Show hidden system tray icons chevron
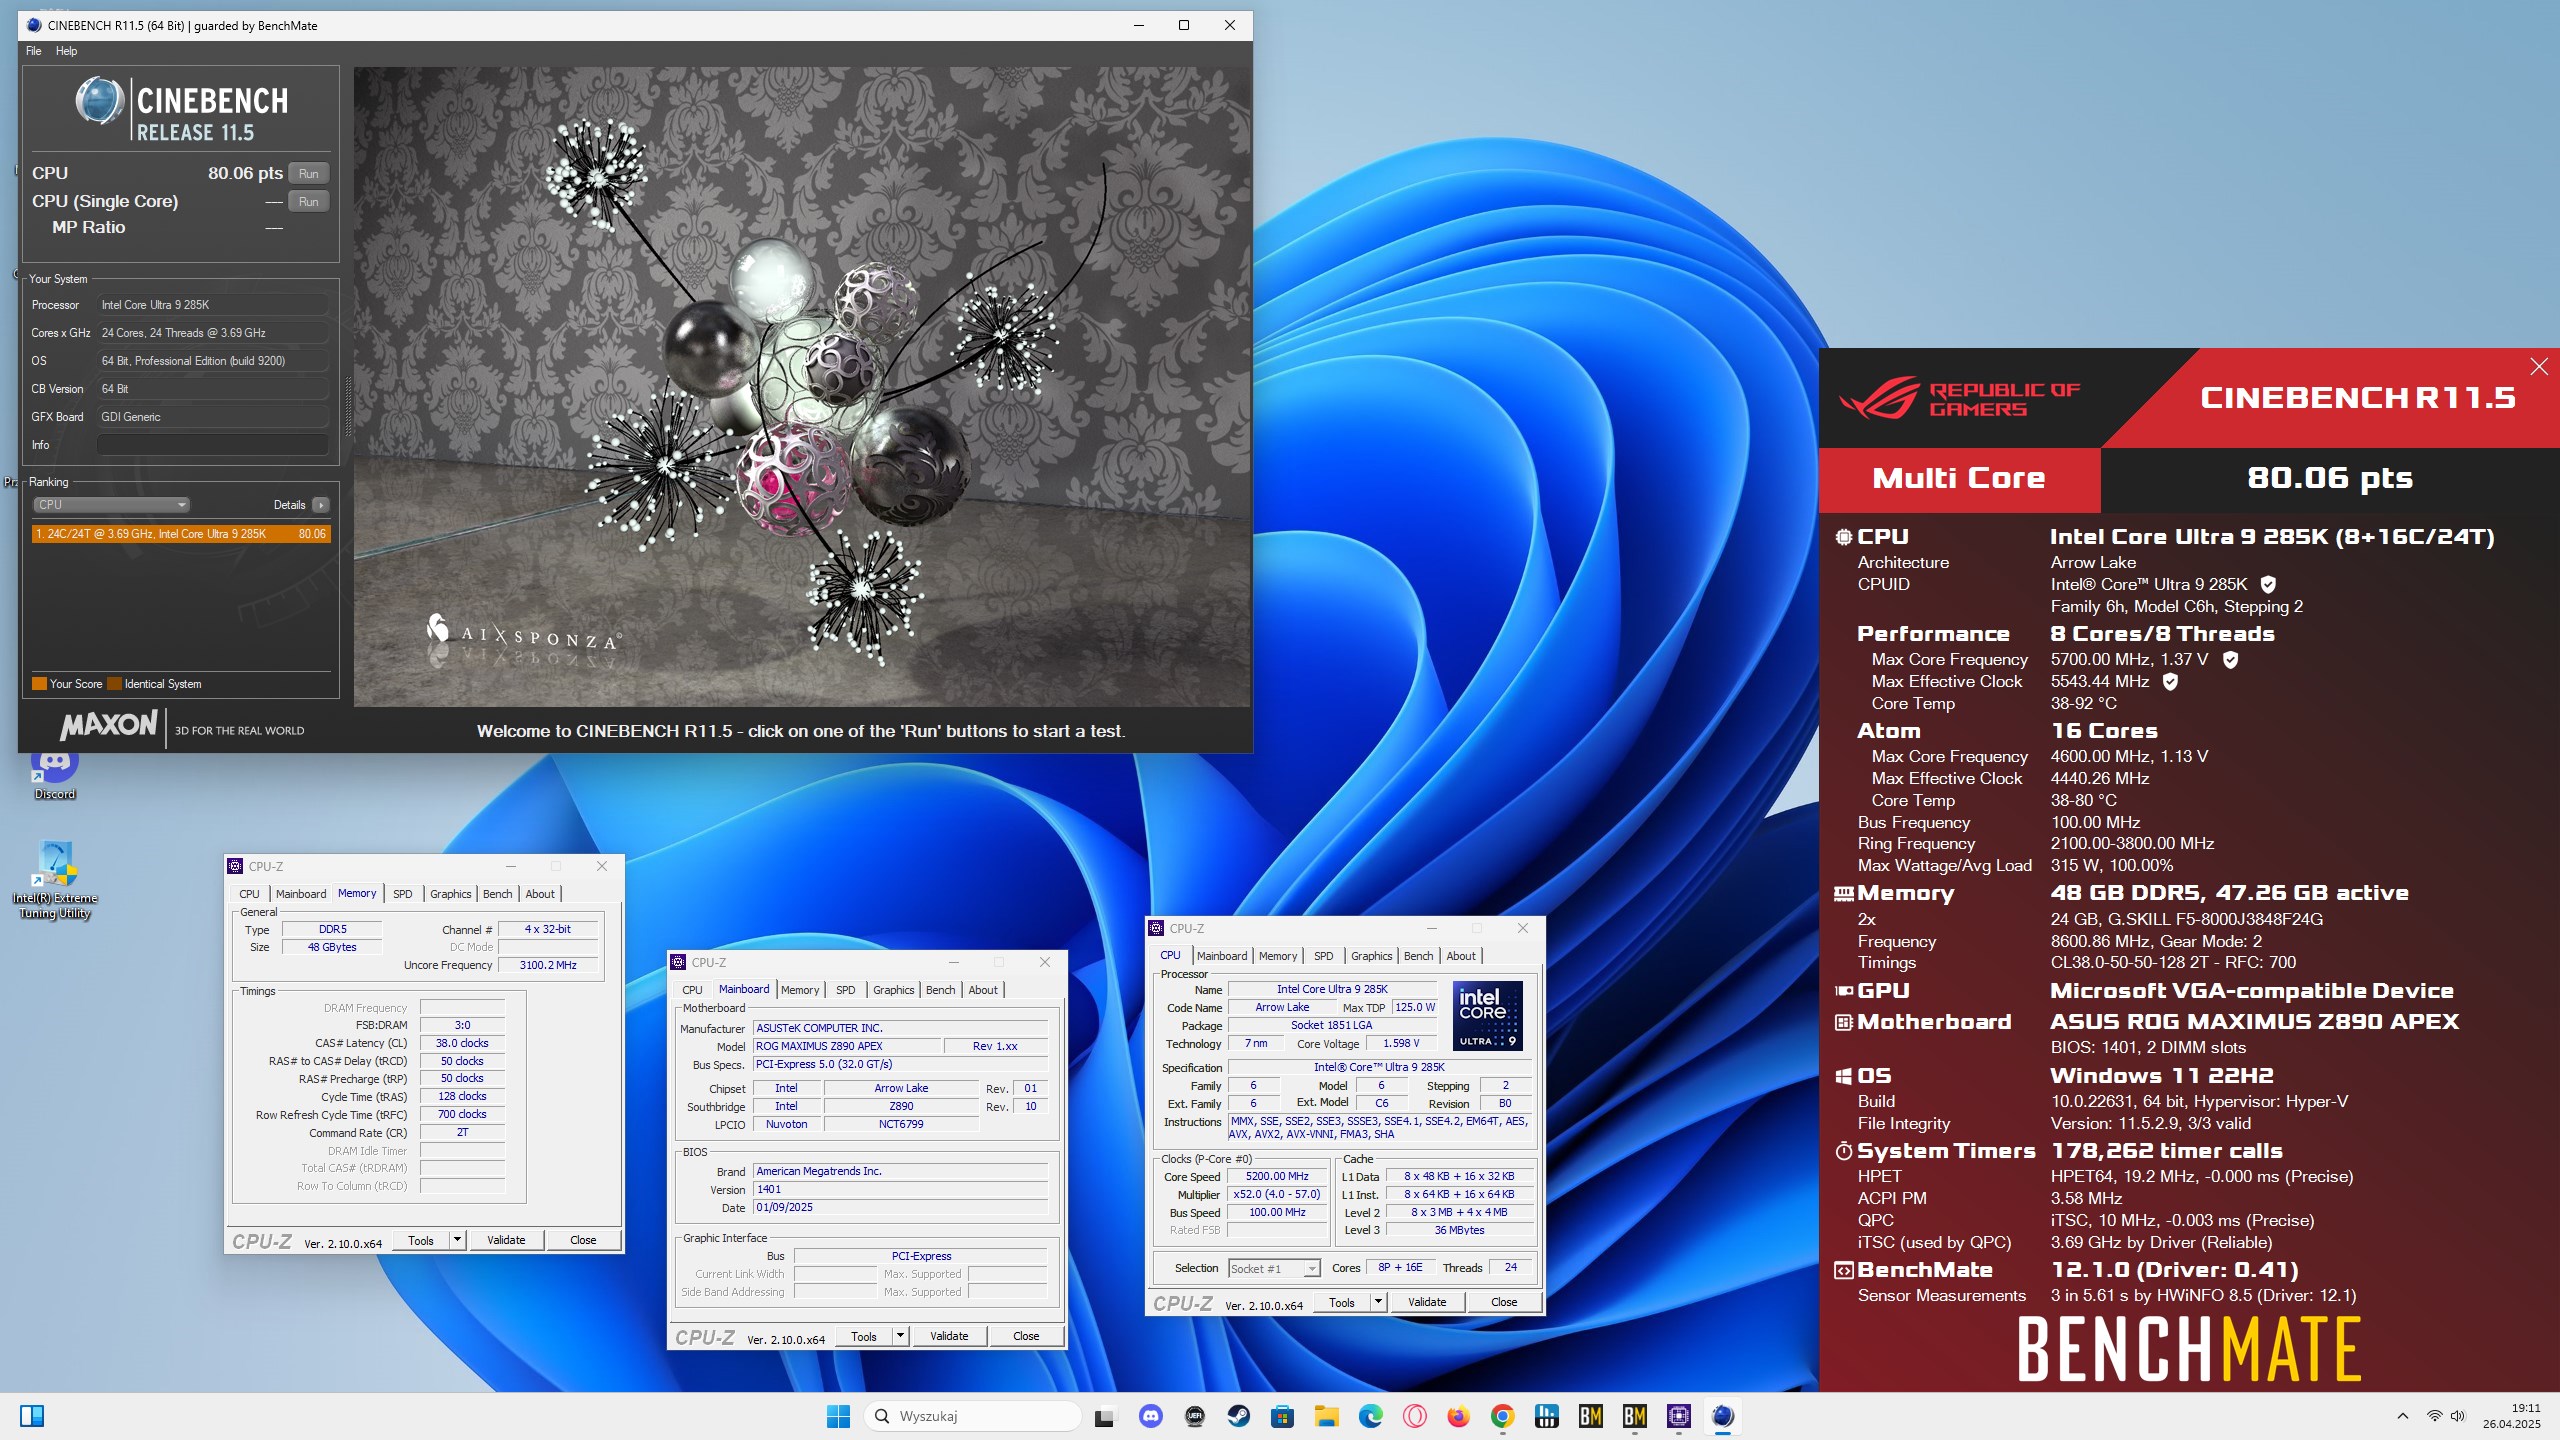2560x1440 pixels. point(2402,1416)
